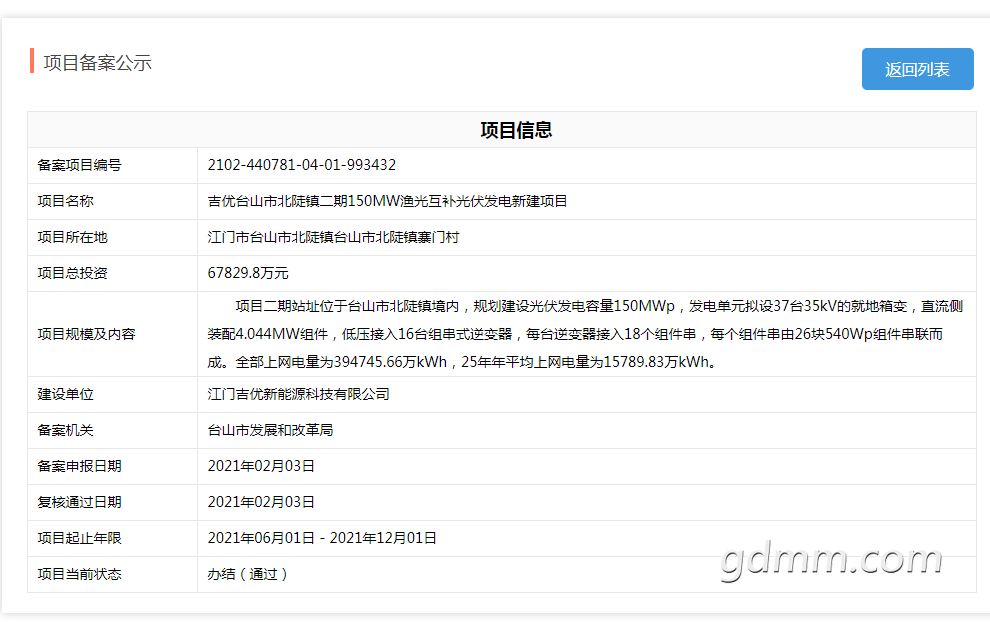
Task: Select location text 江门市台山市北陡镇台山市北陡镇寨门村
Action: [x=333, y=237]
